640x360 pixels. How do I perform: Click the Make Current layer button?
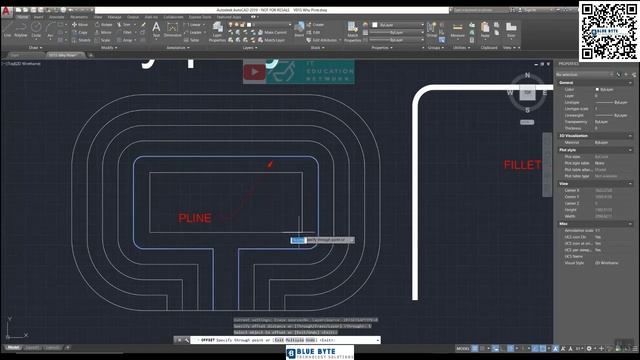pyautogui.click(x=273, y=32)
